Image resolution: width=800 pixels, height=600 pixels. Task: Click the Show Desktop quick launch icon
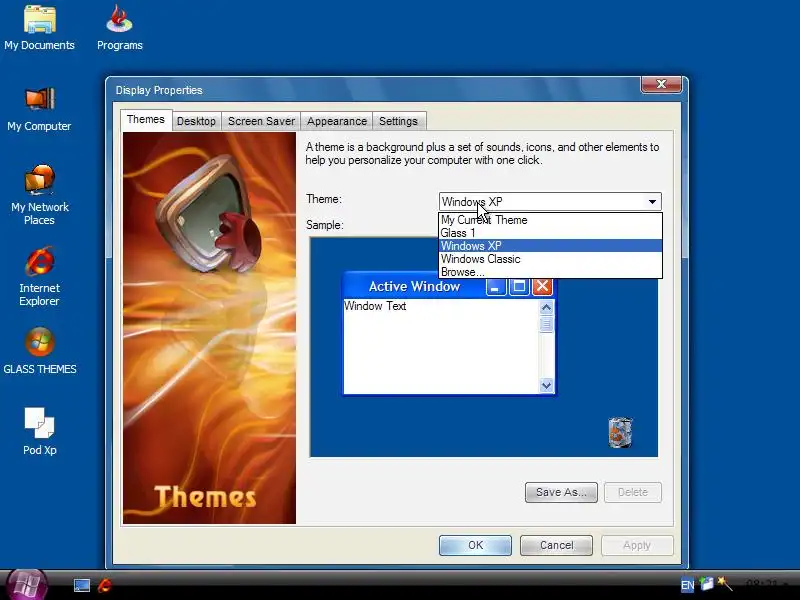click(82, 585)
